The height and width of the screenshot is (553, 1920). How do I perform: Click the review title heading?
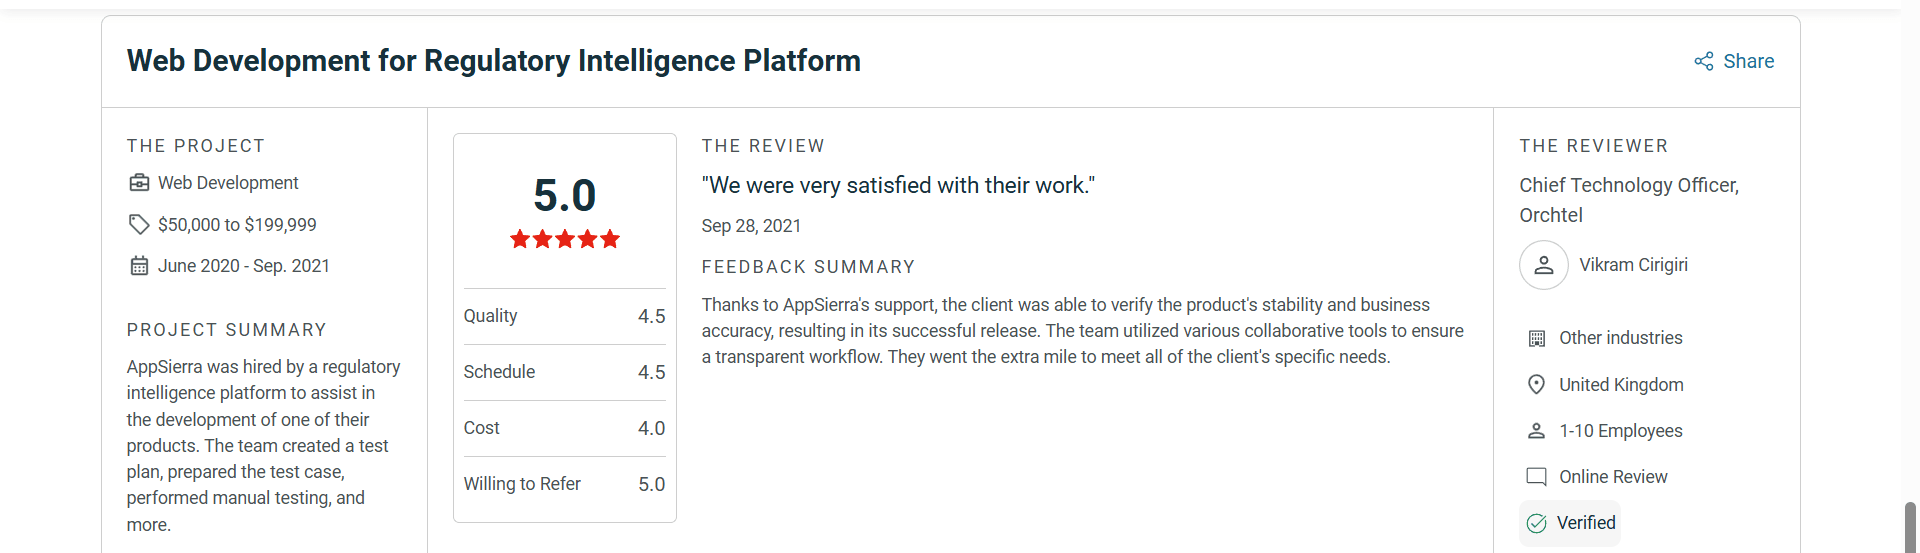[493, 61]
